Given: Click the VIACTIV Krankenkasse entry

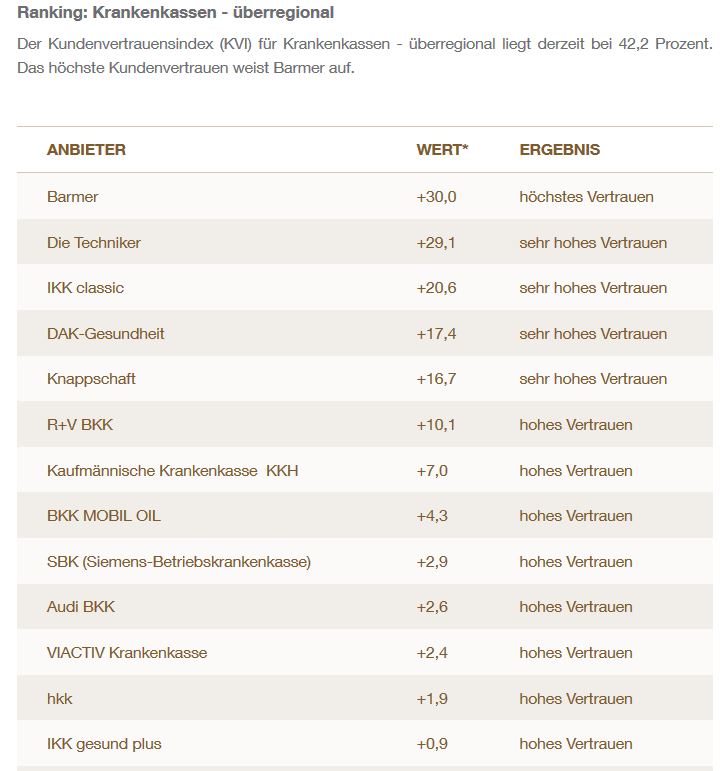Looking at the screenshot, I should [127, 653].
